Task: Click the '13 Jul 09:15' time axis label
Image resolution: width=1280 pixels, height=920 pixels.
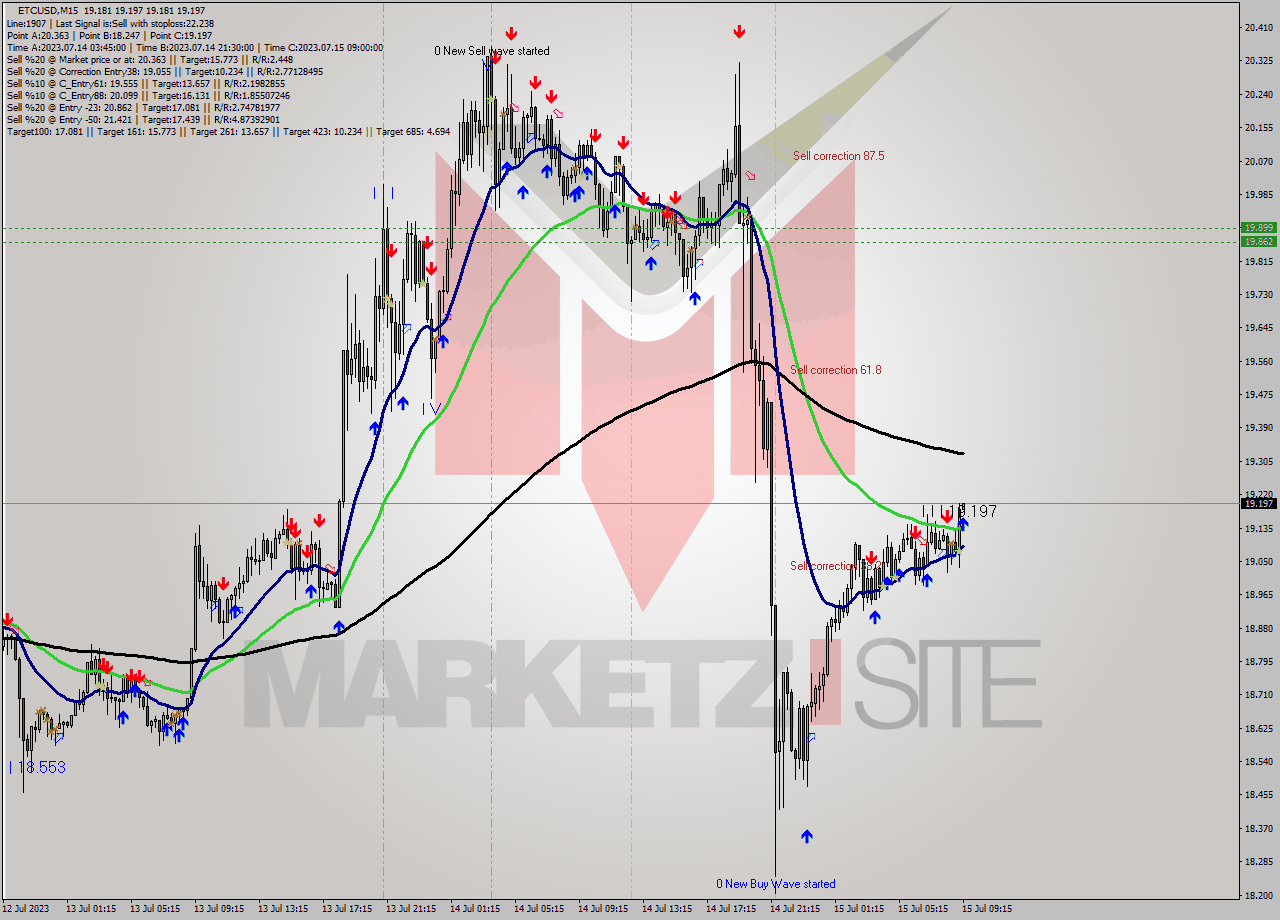Action: (x=218, y=909)
